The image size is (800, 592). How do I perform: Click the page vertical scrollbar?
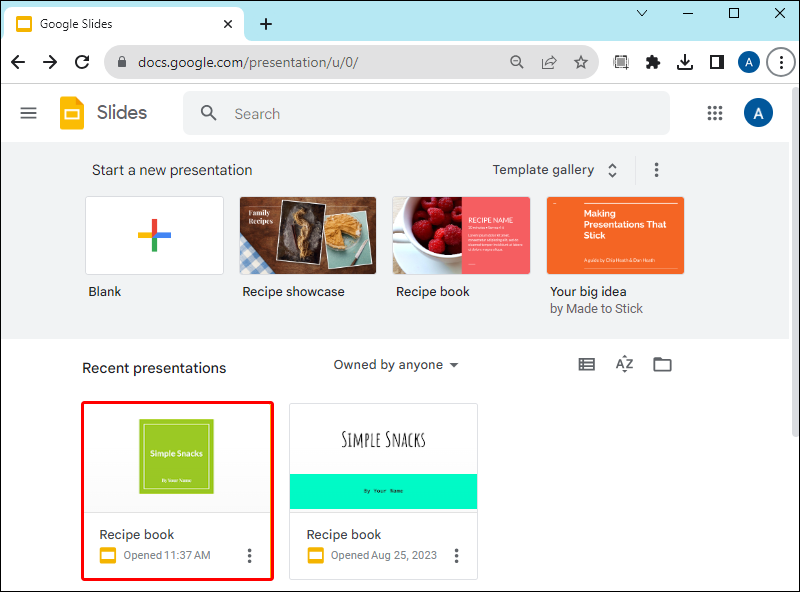795,260
